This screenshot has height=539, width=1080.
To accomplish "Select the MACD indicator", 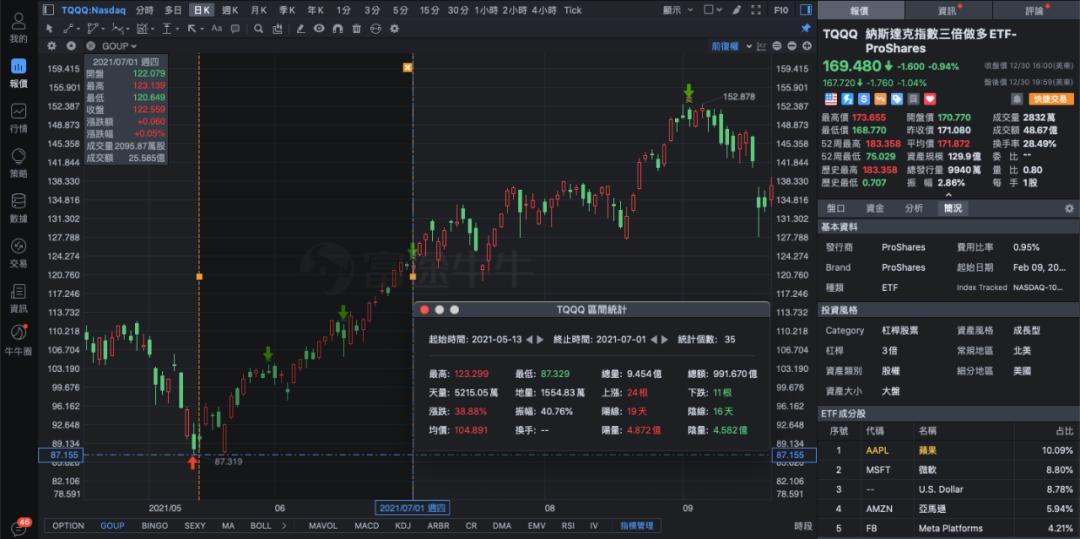I will pyautogui.click(x=366, y=526).
